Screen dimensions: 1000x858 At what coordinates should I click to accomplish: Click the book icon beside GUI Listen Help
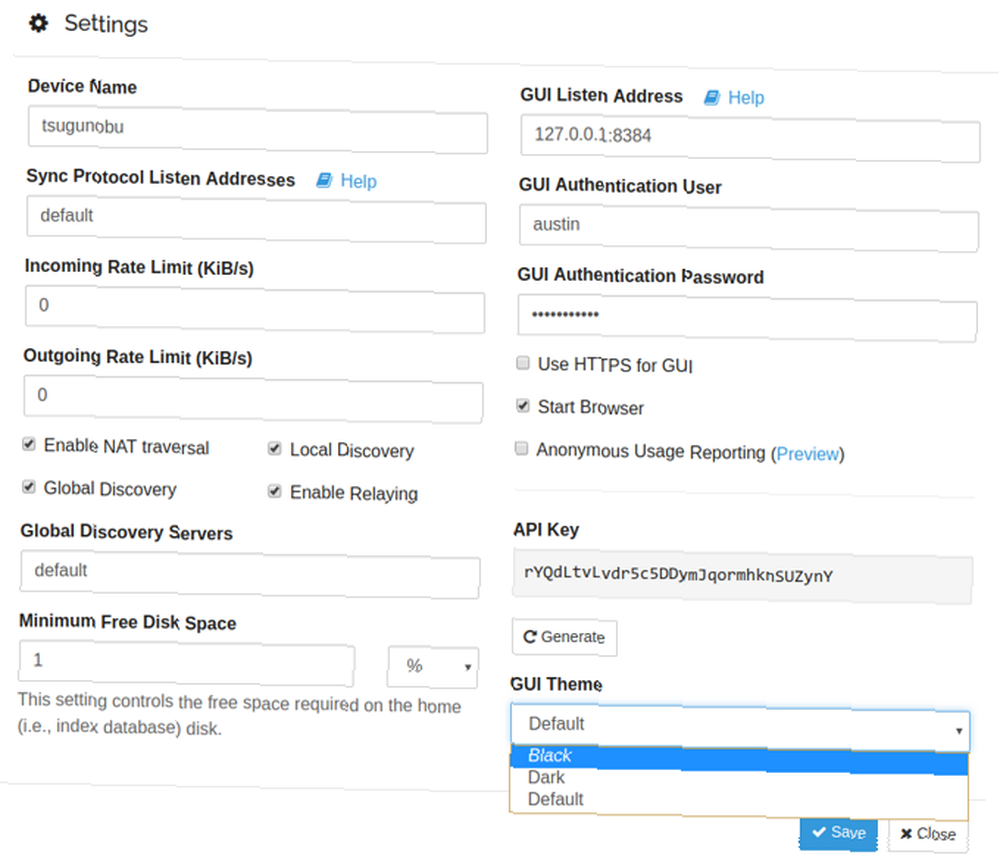tap(712, 98)
